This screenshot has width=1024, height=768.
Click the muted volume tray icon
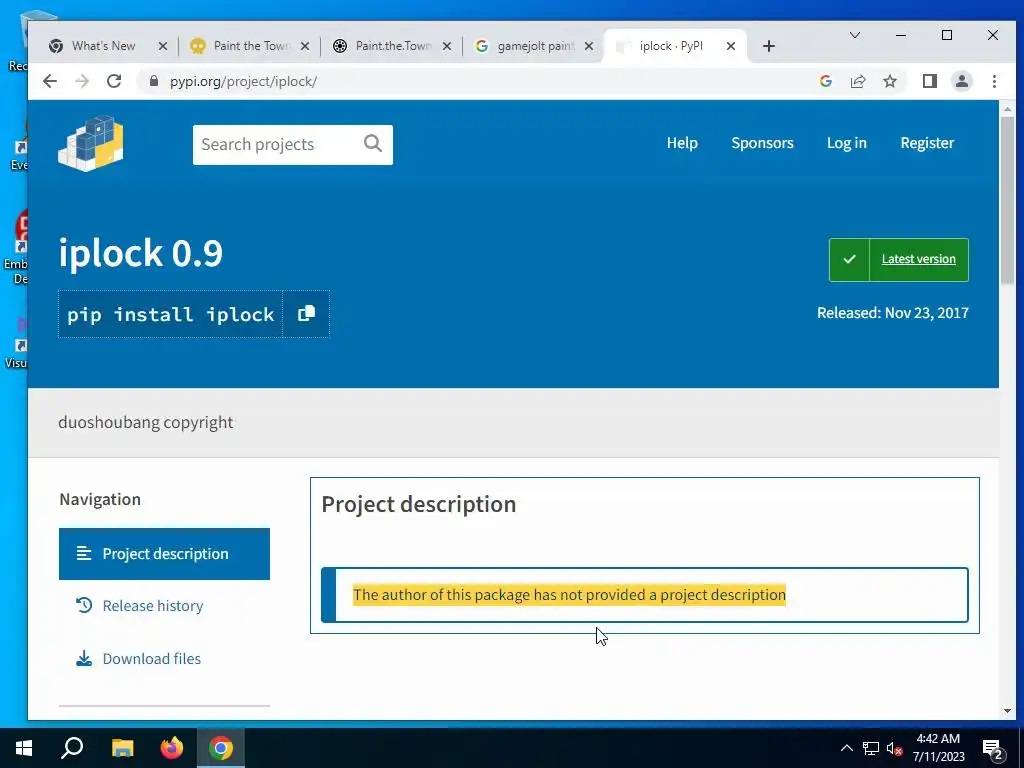pyautogui.click(x=894, y=748)
